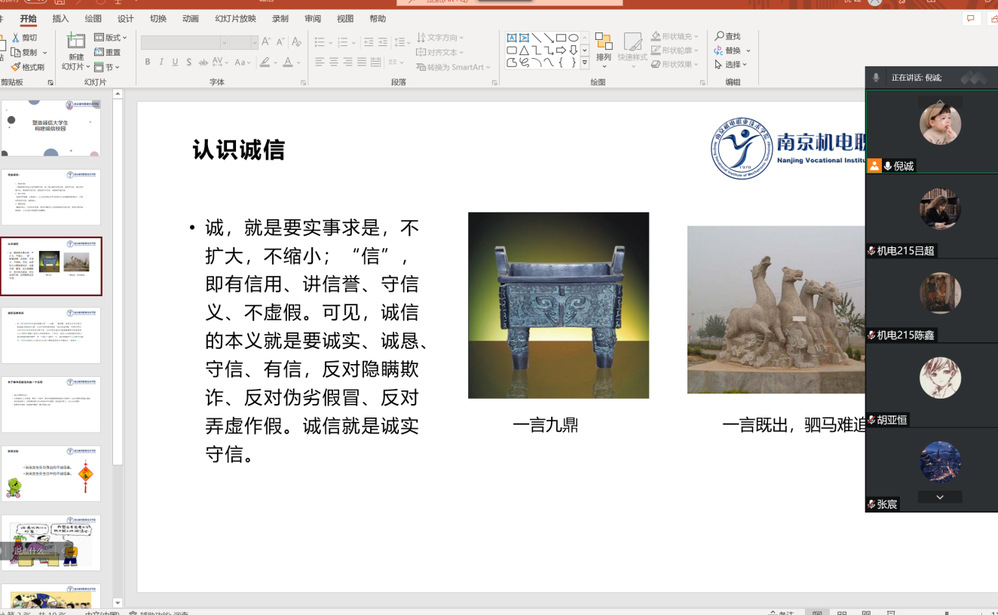Open the Layout (版式) dropdown
Image resolution: width=998 pixels, height=615 pixels.
click(108, 38)
